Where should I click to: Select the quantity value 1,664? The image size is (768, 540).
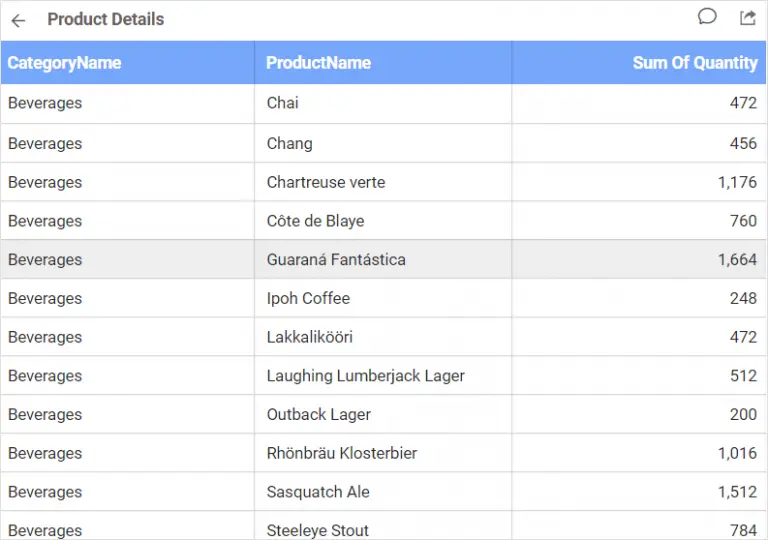coord(737,260)
